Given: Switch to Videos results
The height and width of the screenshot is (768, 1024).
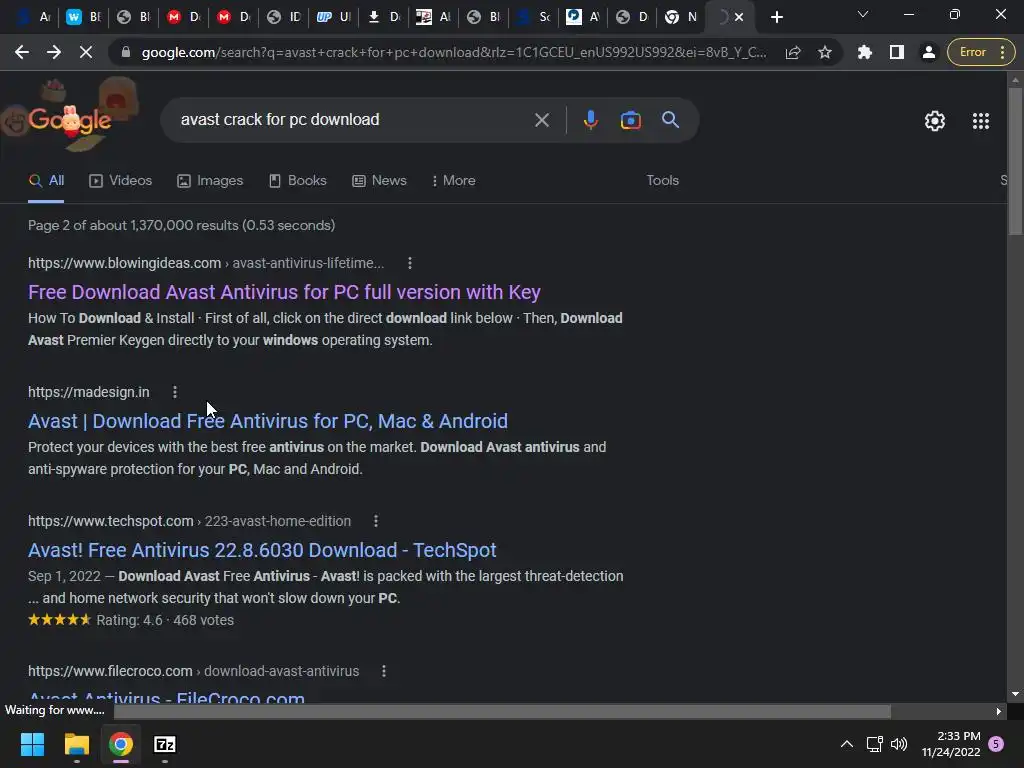Looking at the screenshot, I should [x=121, y=181].
